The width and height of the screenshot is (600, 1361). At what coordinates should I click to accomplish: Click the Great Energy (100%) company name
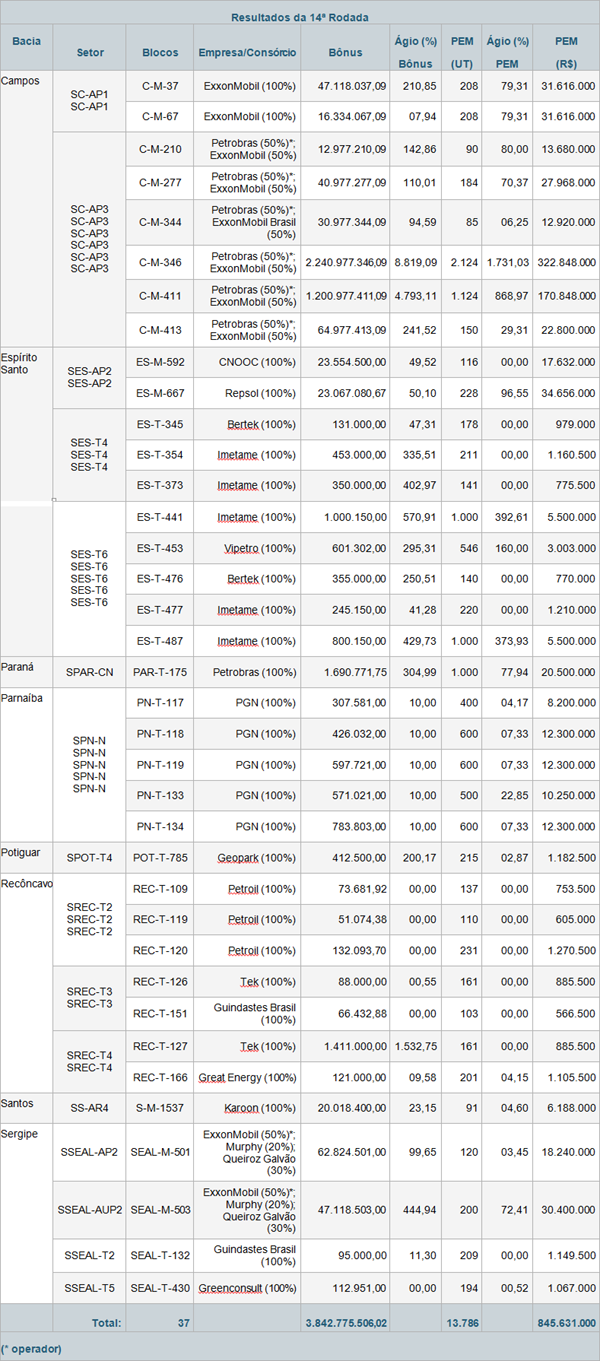[247, 1077]
